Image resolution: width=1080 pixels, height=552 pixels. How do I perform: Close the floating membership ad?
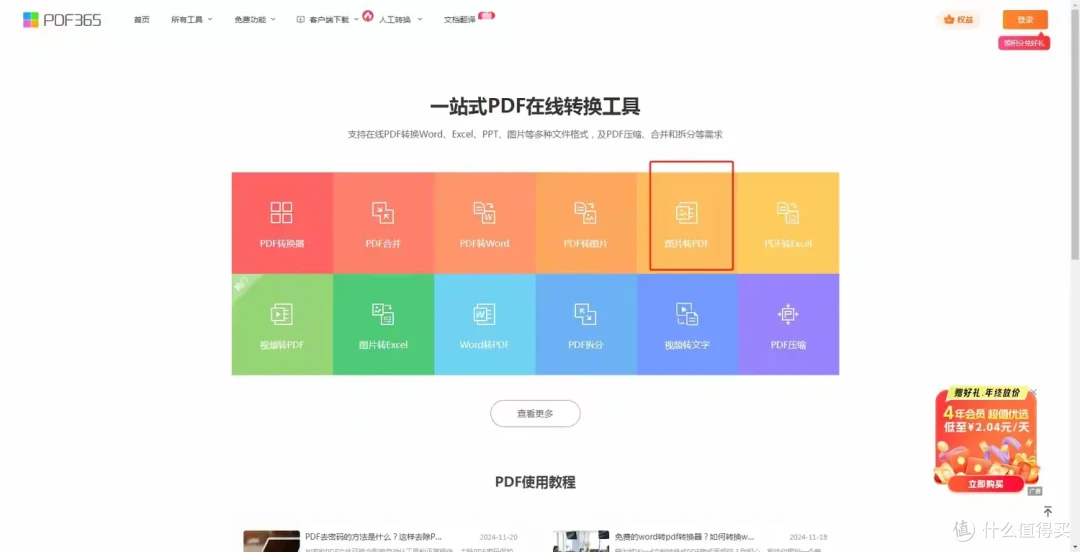point(1033,392)
